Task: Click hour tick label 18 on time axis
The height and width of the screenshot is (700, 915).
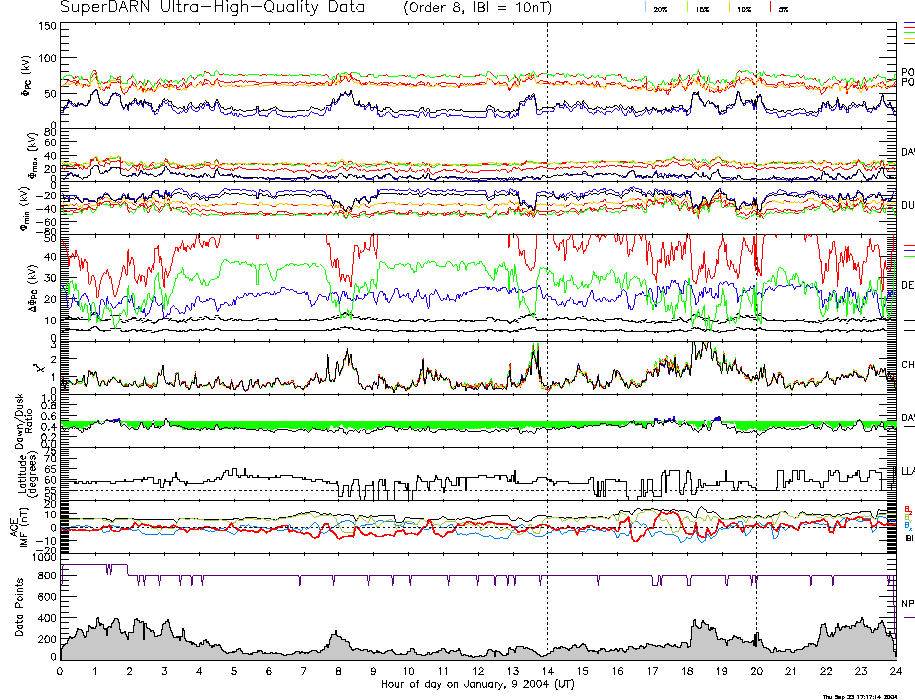Action: coord(687,671)
